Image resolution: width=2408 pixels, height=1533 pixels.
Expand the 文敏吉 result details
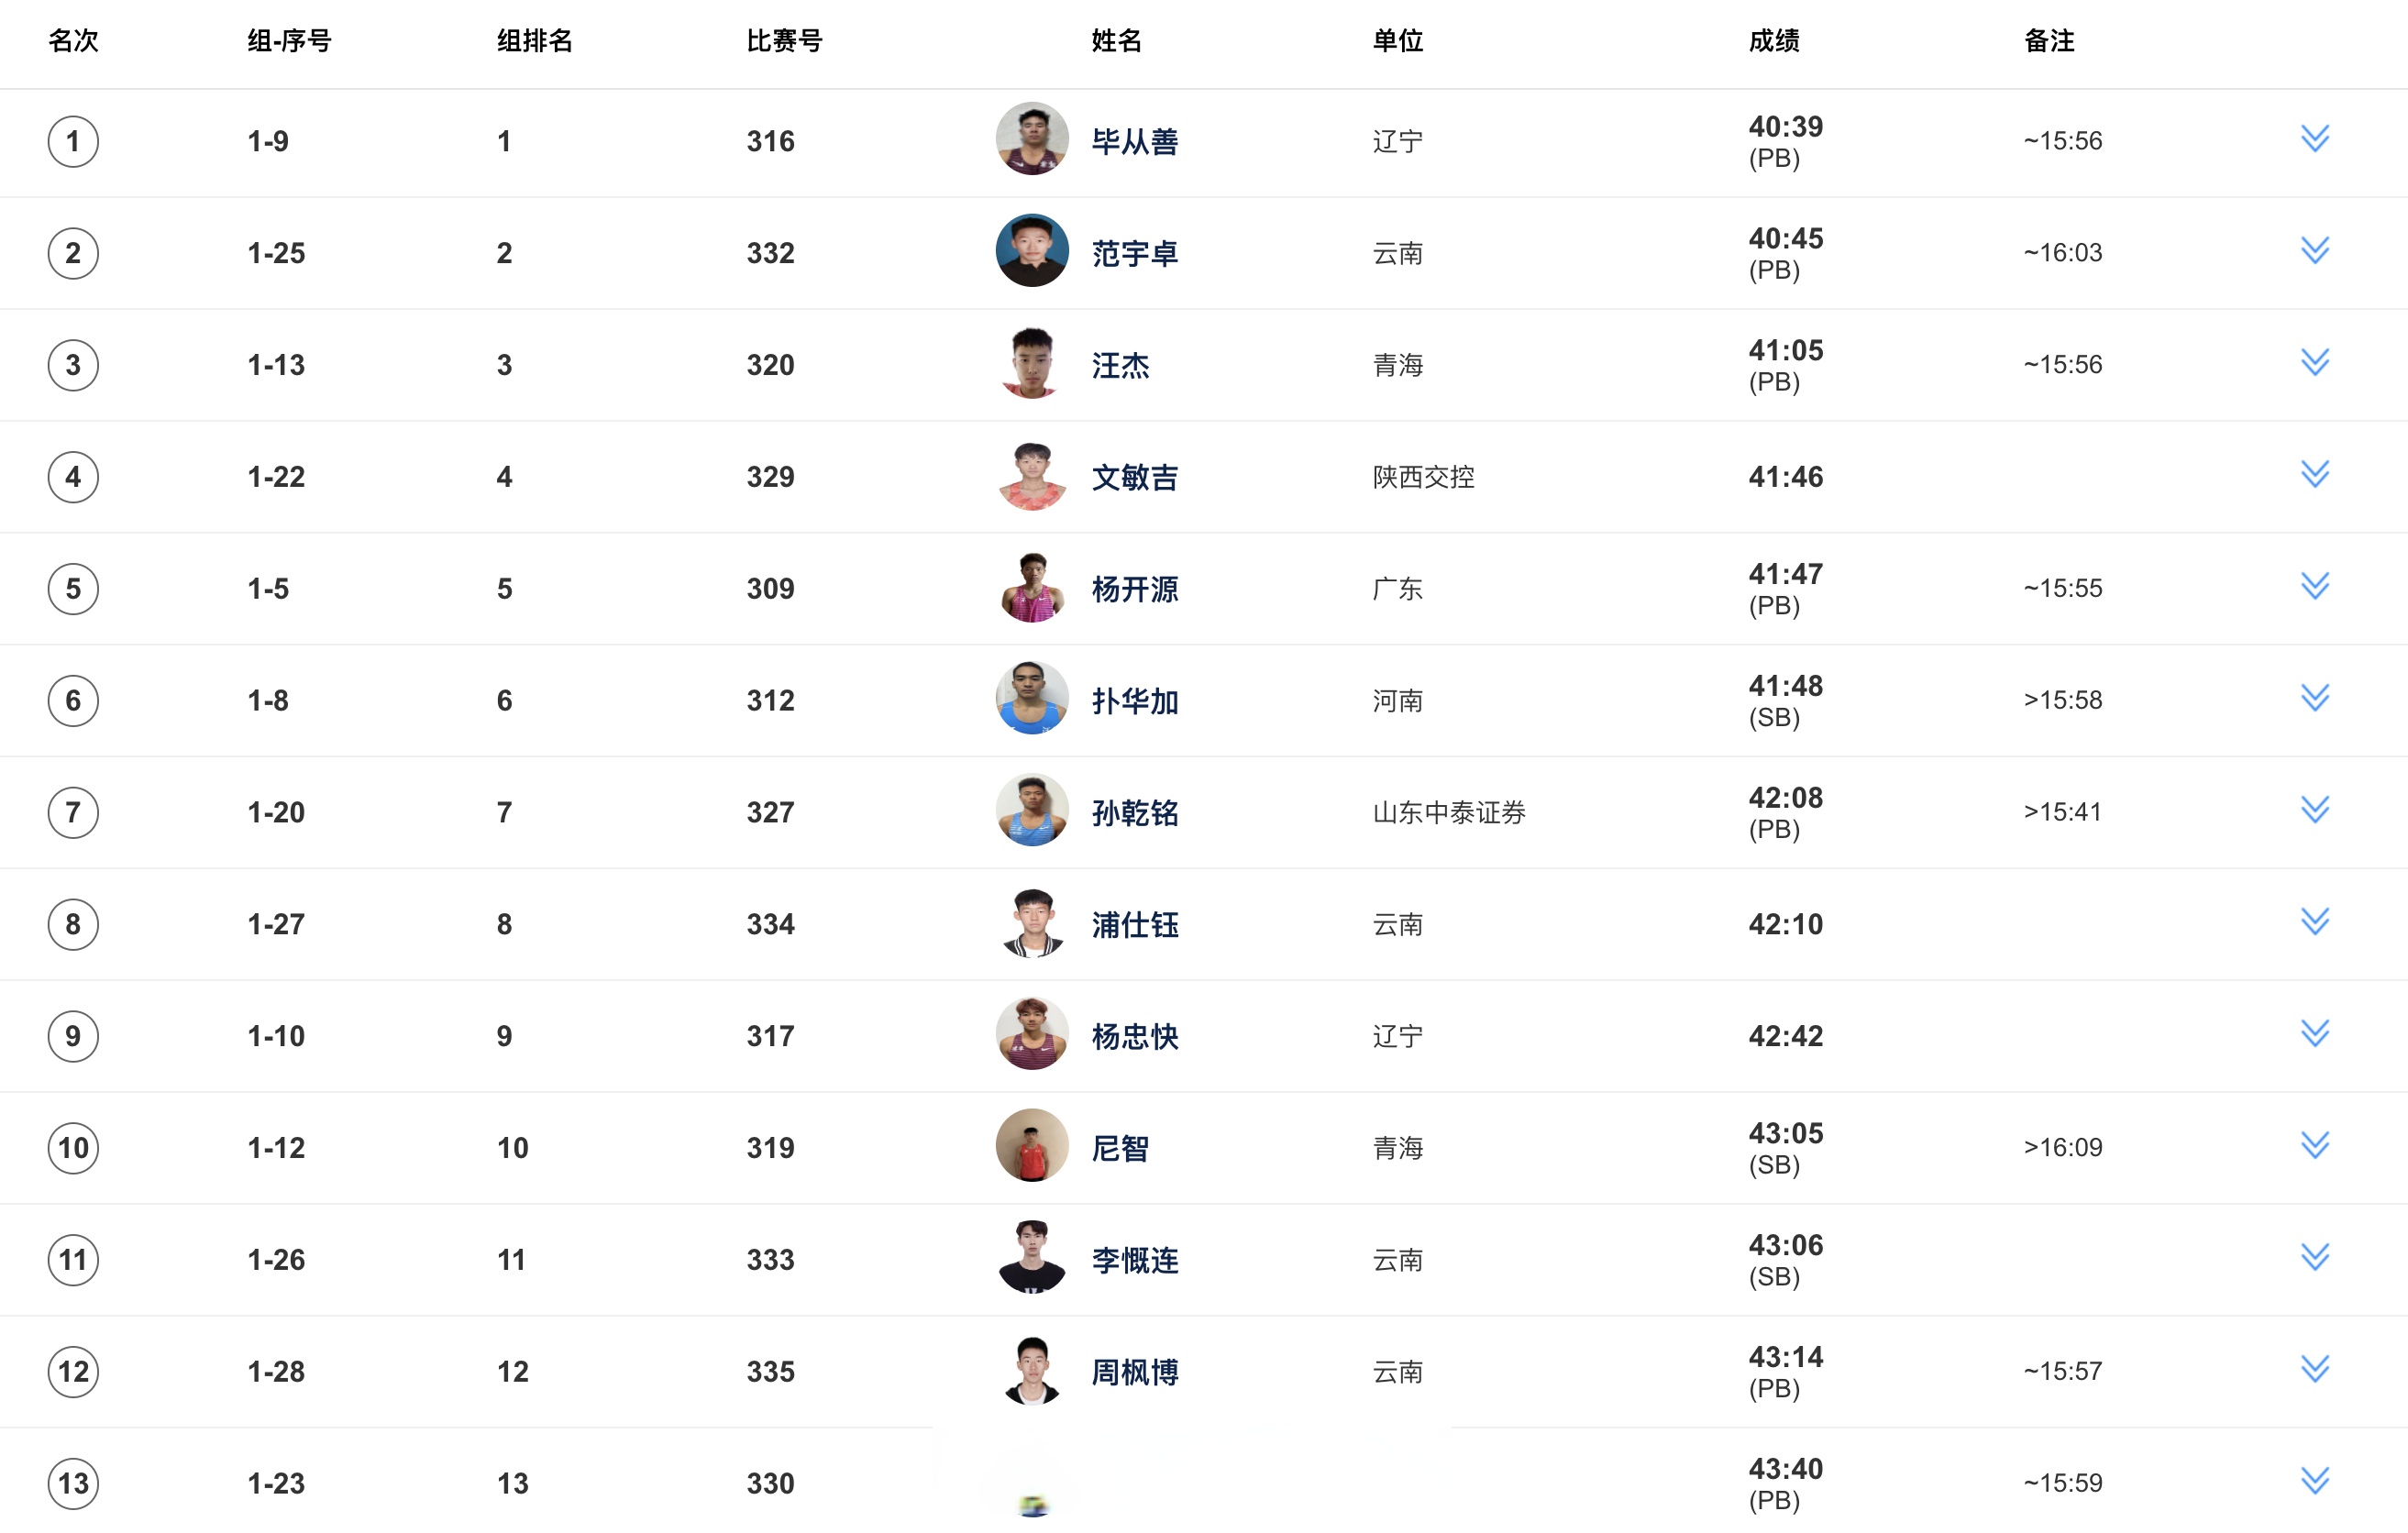(x=2314, y=475)
